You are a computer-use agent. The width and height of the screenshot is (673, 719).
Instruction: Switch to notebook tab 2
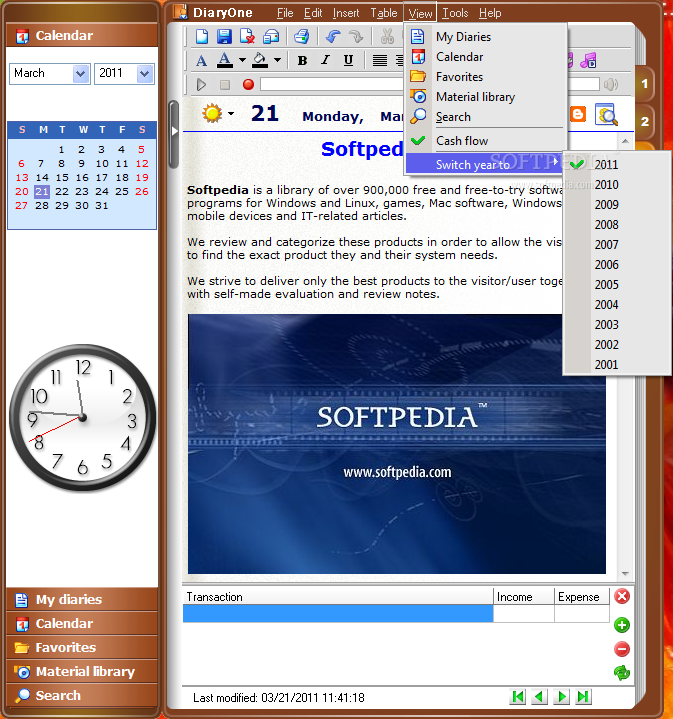(645, 122)
